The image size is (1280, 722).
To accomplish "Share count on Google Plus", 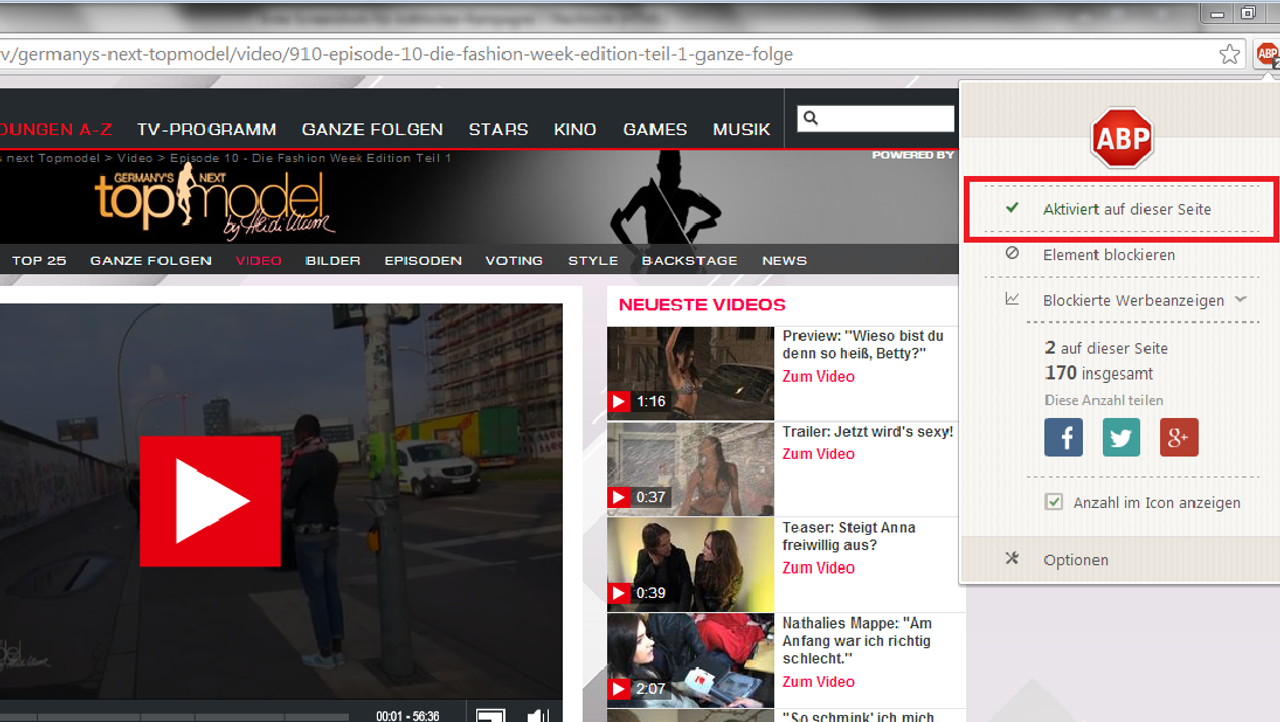I will click(x=1179, y=437).
